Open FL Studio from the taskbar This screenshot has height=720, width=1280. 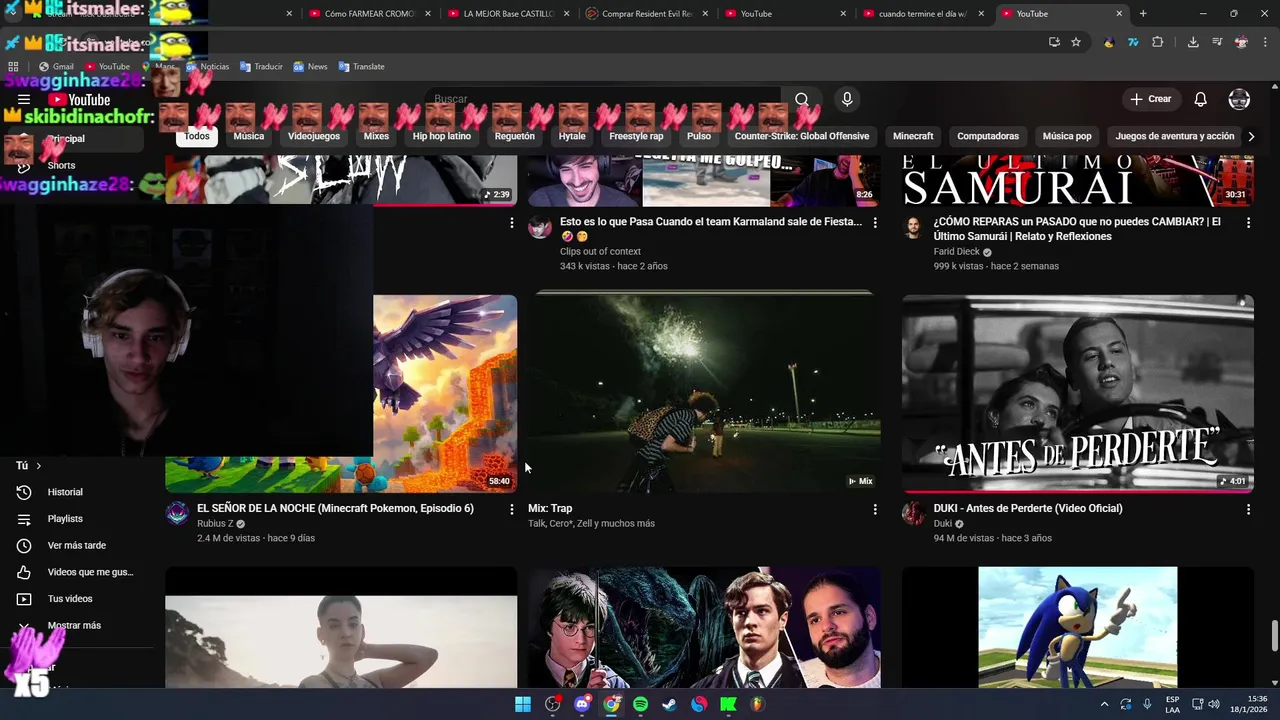757,704
